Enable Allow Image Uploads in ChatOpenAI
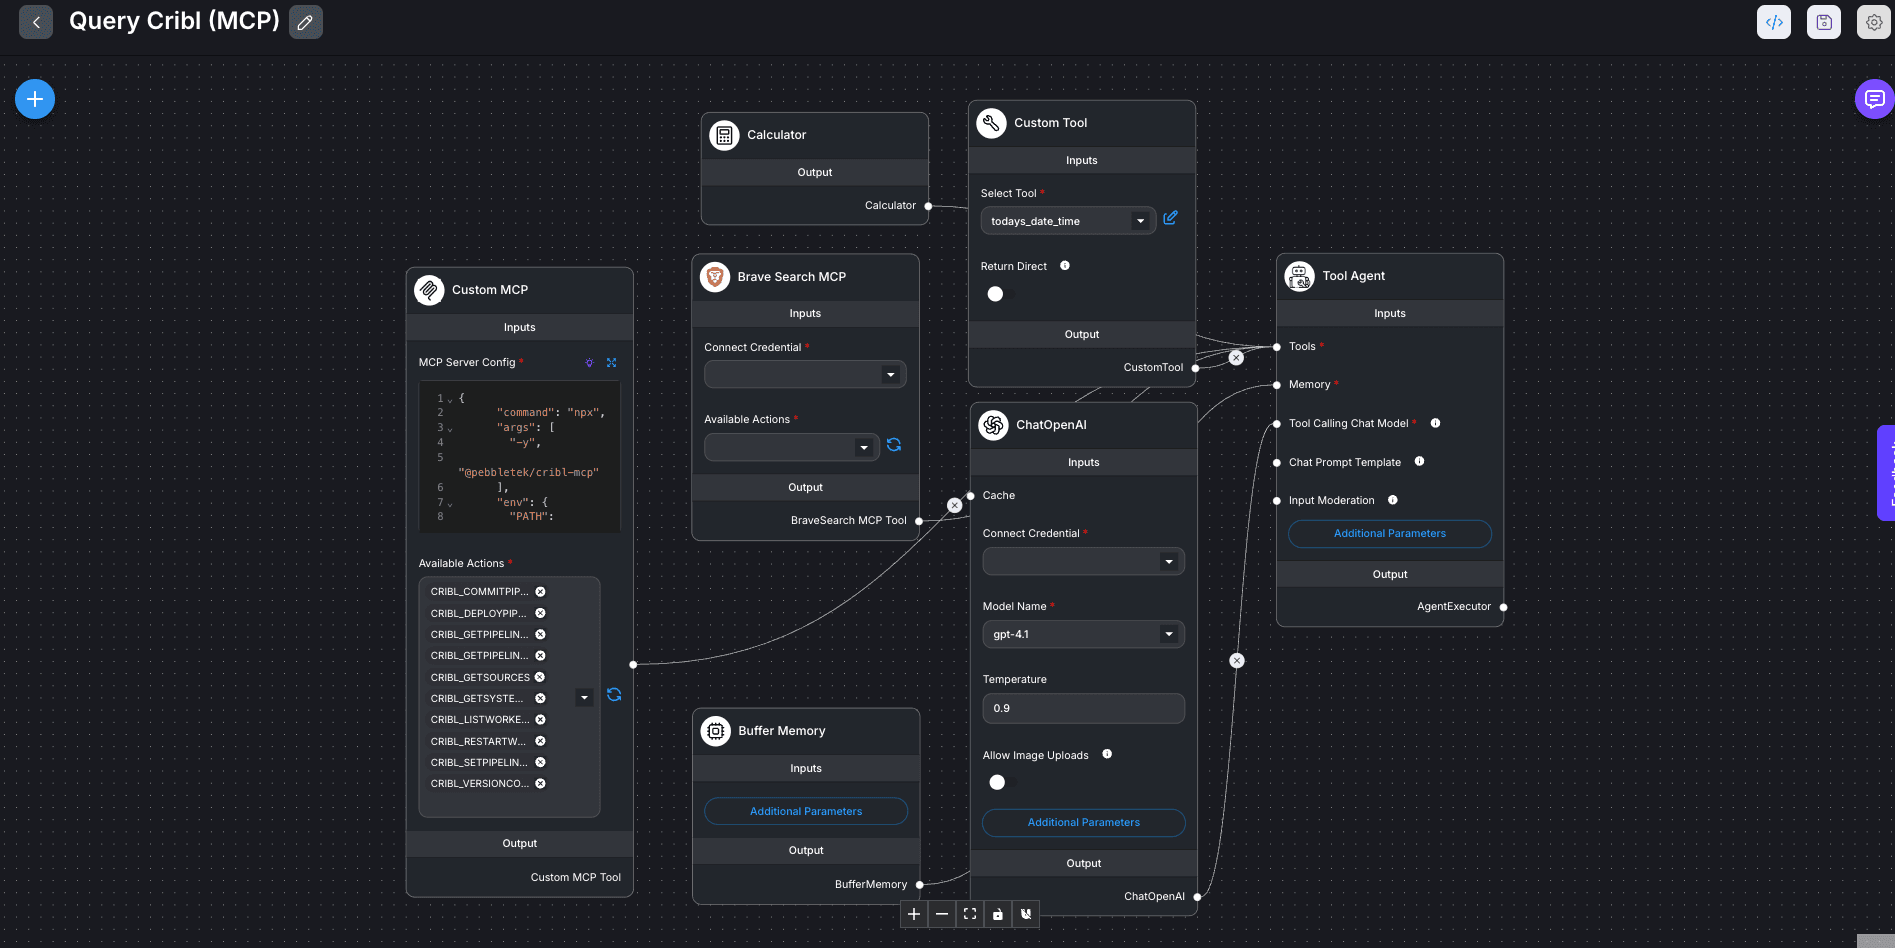 click(997, 782)
